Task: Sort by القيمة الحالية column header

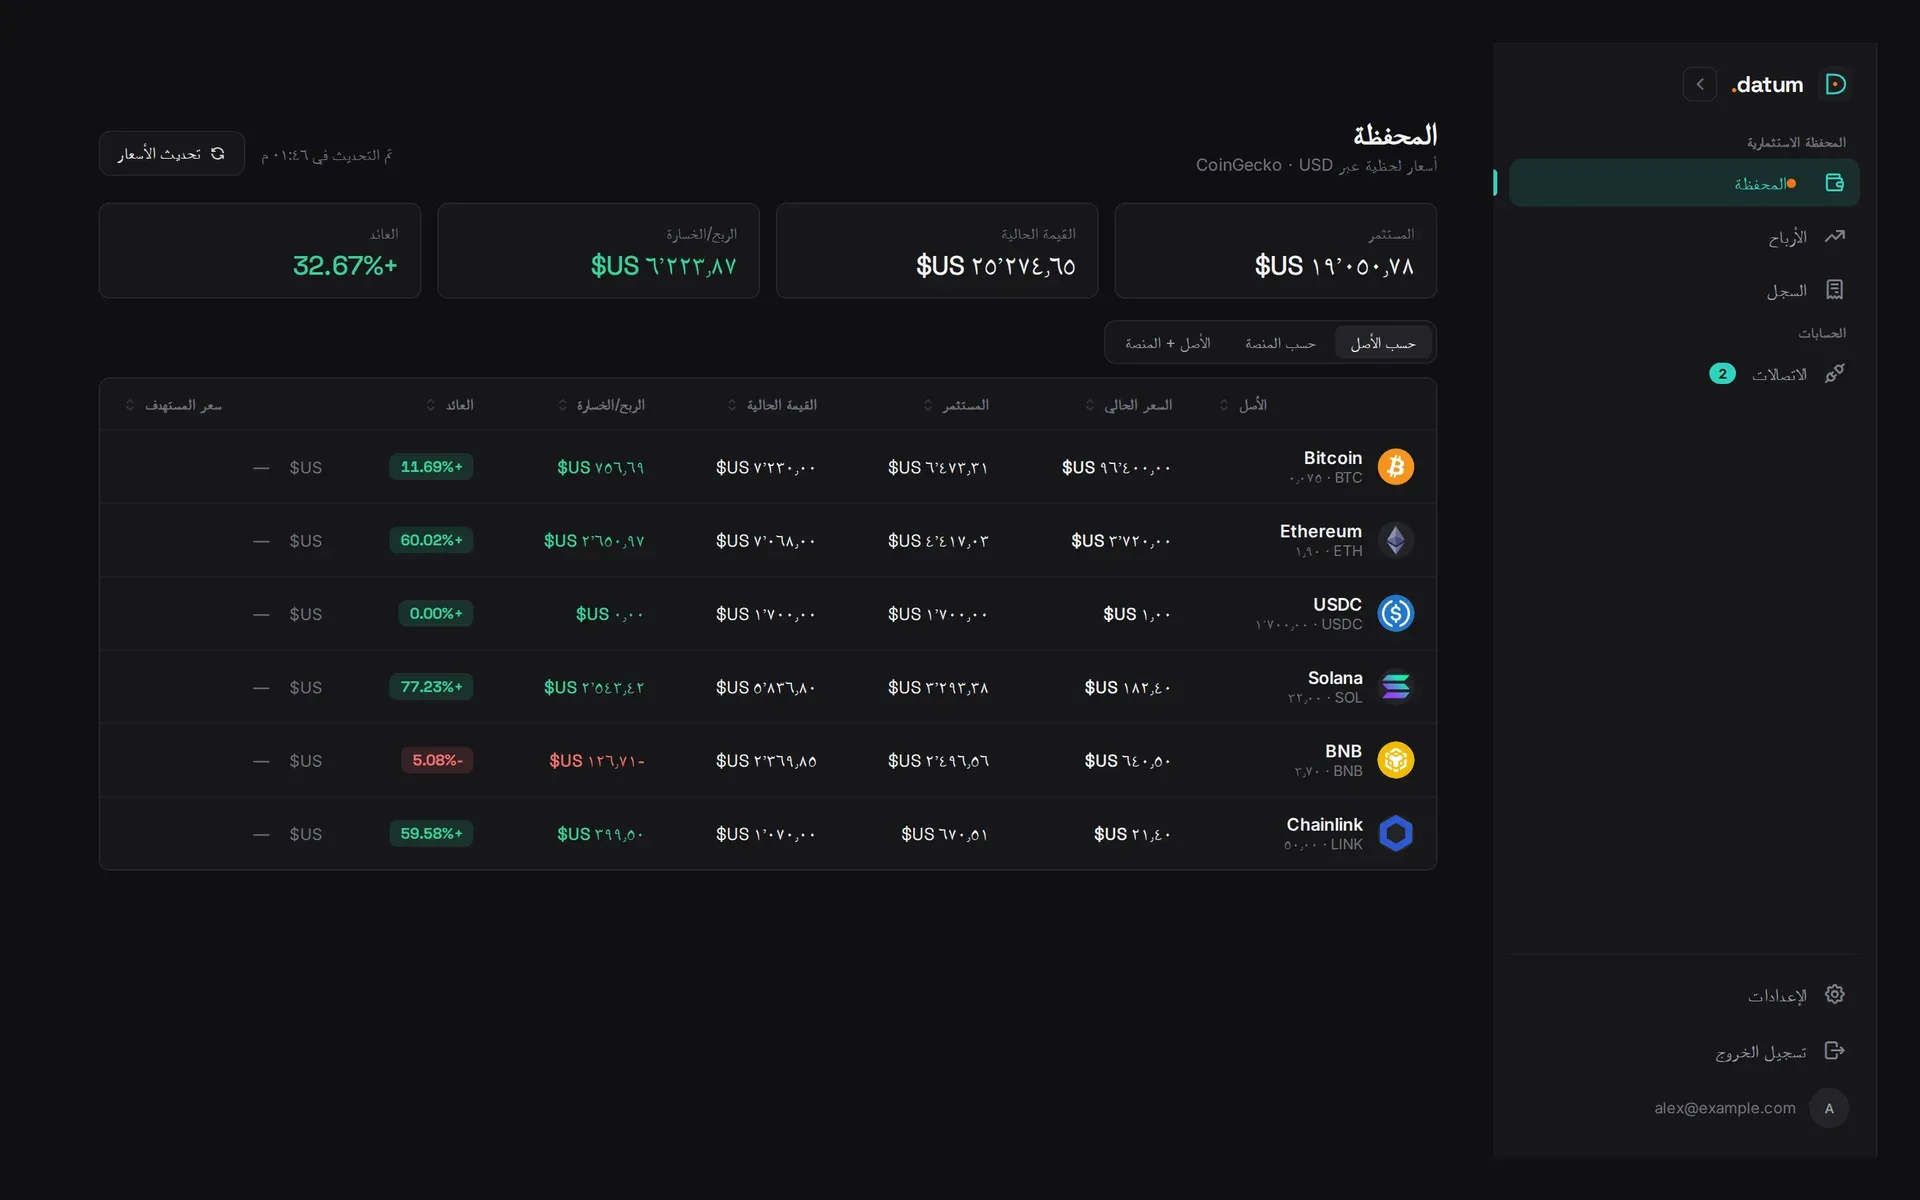Action: coord(772,405)
